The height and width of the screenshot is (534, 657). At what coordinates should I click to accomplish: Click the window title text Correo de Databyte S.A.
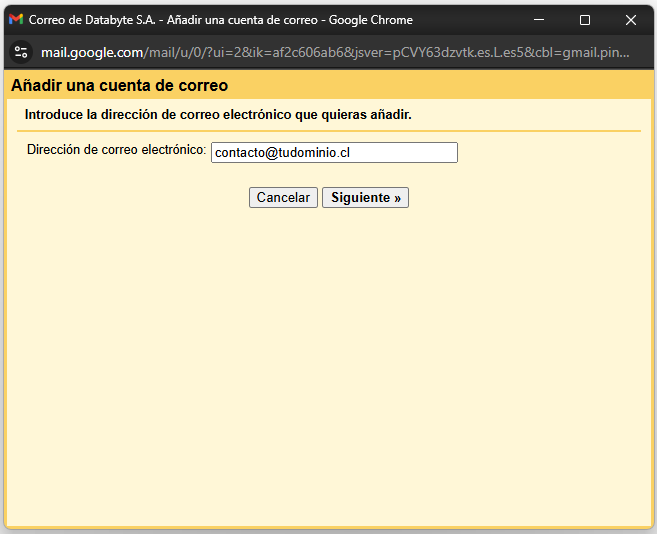pyautogui.click(x=92, y=20)
